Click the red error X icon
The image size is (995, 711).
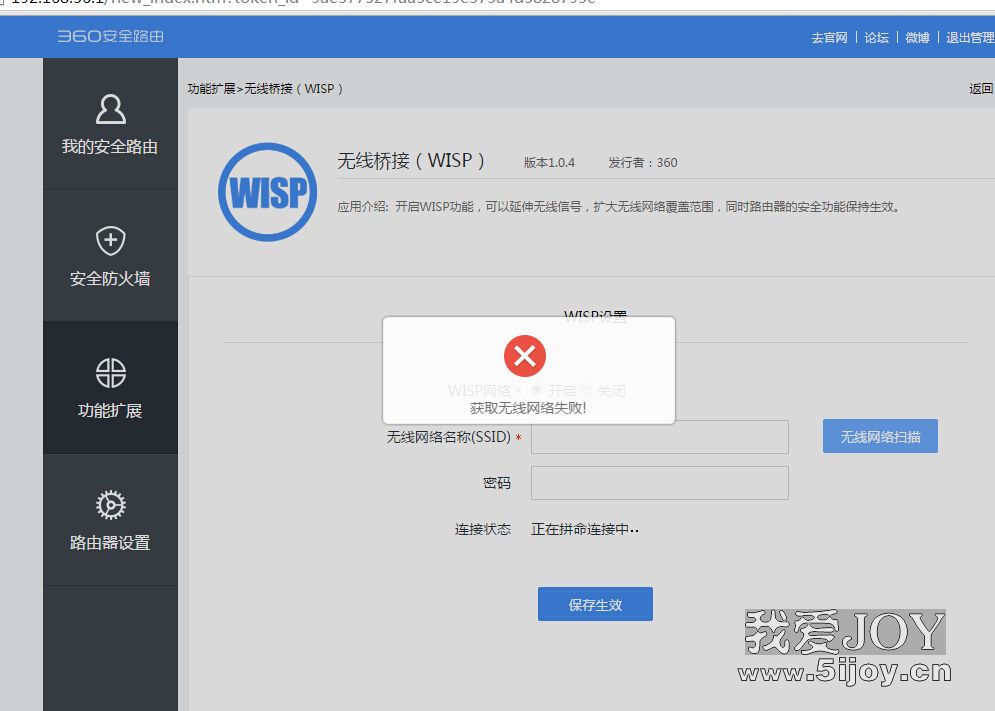point(525,356)
